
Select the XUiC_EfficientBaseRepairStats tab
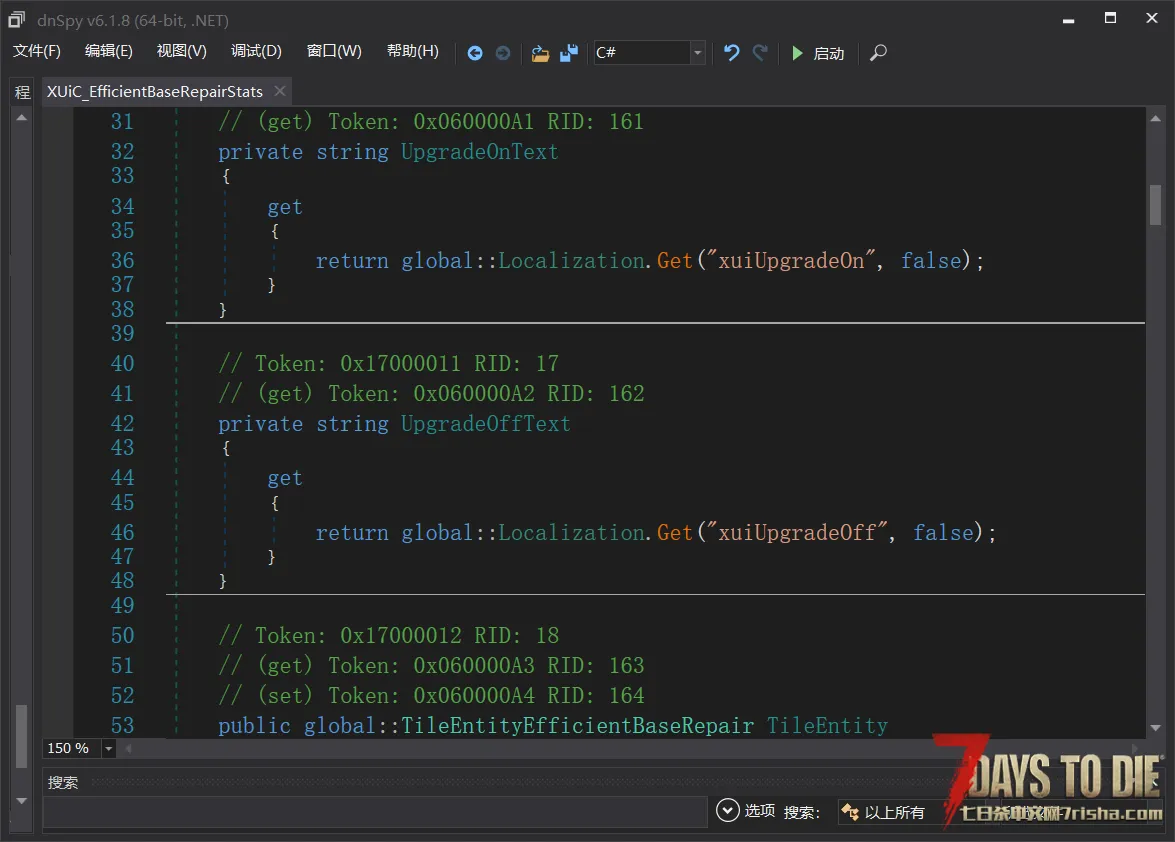(155, 91)
